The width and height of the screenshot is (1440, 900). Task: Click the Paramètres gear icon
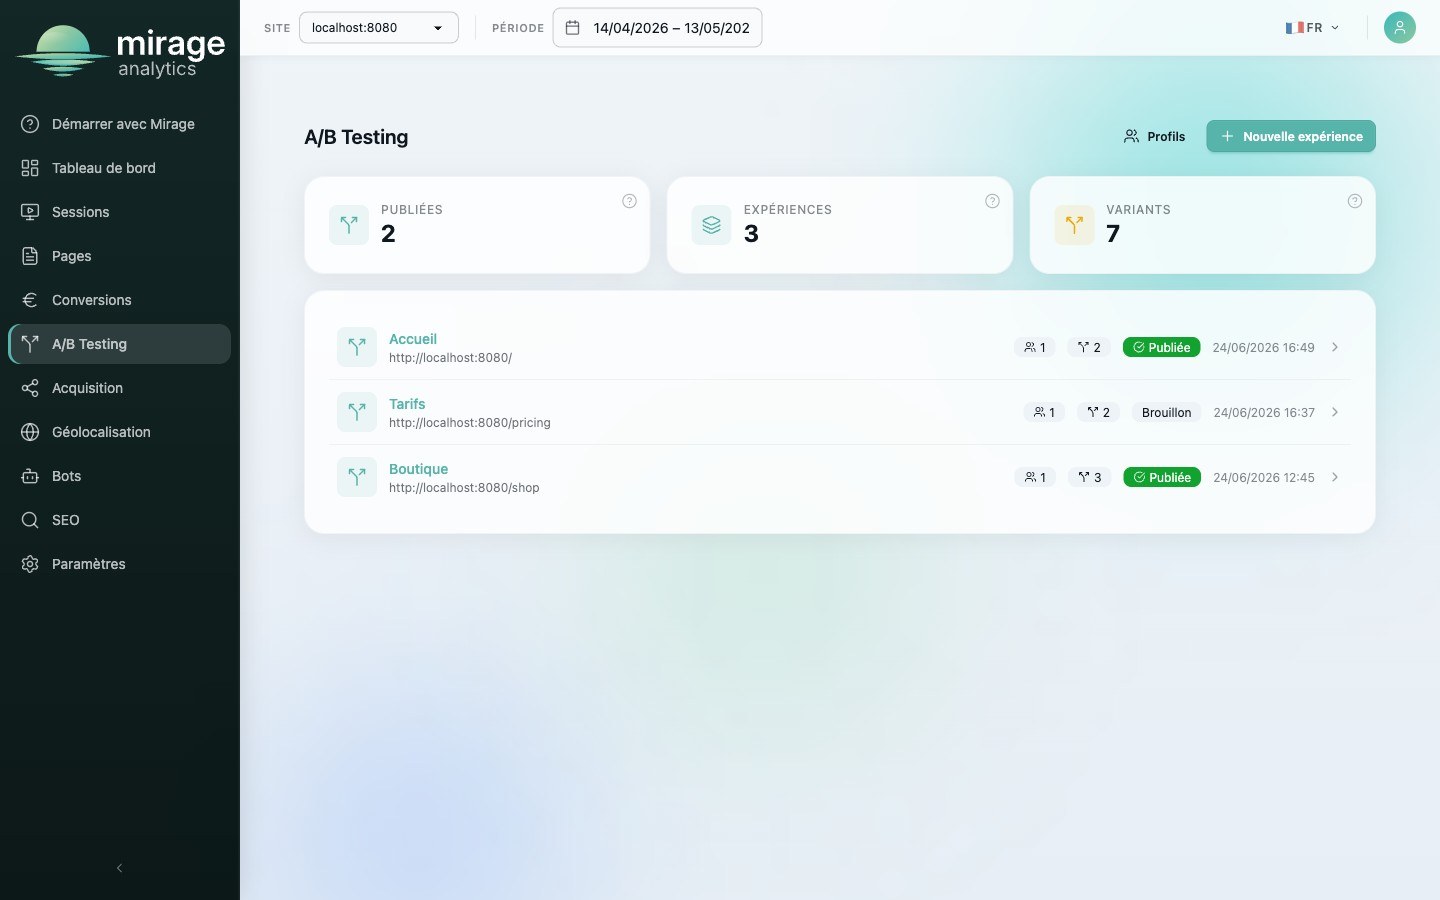[30, 564]
